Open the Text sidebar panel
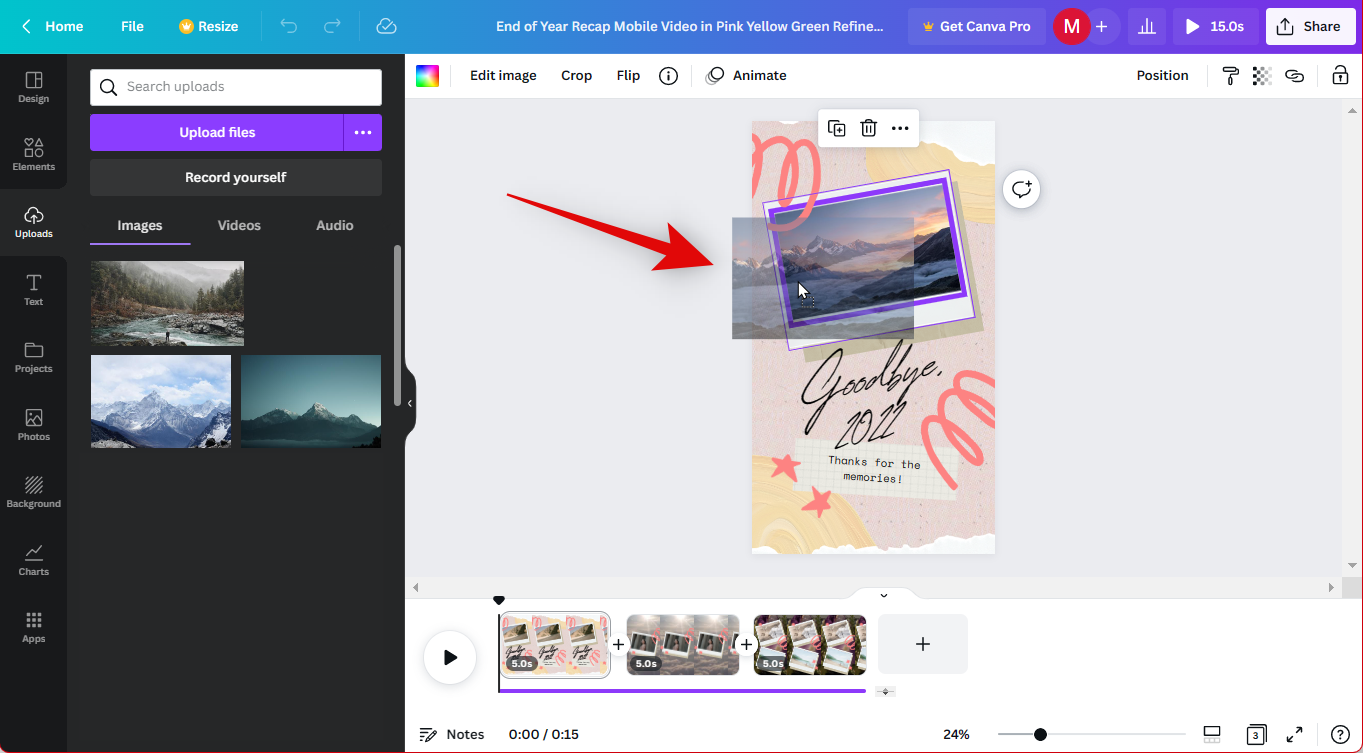Viewport: 1363px width, 753px height. click(x=33, y=289)
